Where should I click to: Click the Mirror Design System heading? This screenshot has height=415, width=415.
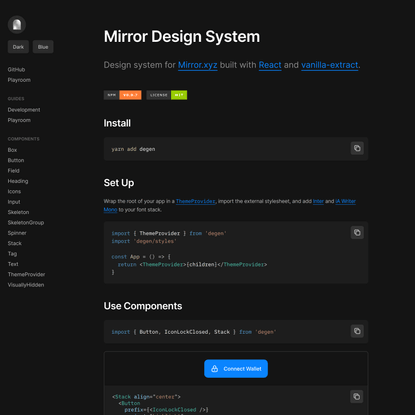182,36
